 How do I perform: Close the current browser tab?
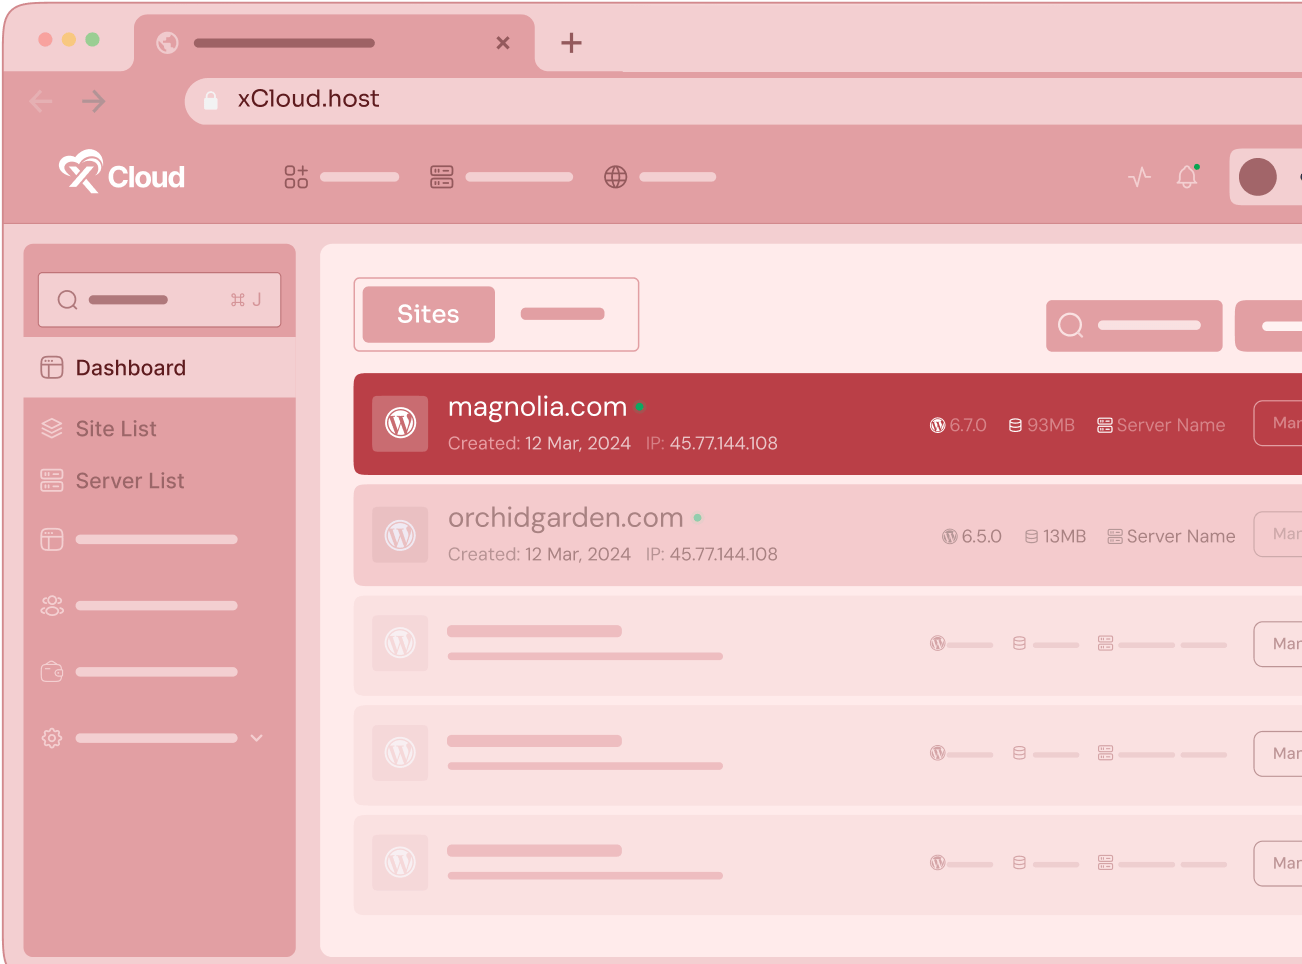point(503,43)
